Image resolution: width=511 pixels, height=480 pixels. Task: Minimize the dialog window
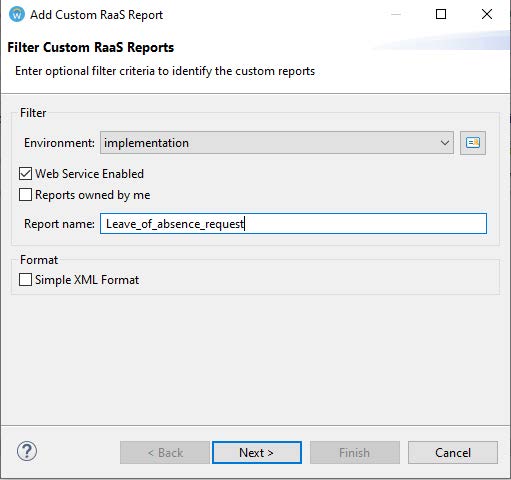click(396, 14)
